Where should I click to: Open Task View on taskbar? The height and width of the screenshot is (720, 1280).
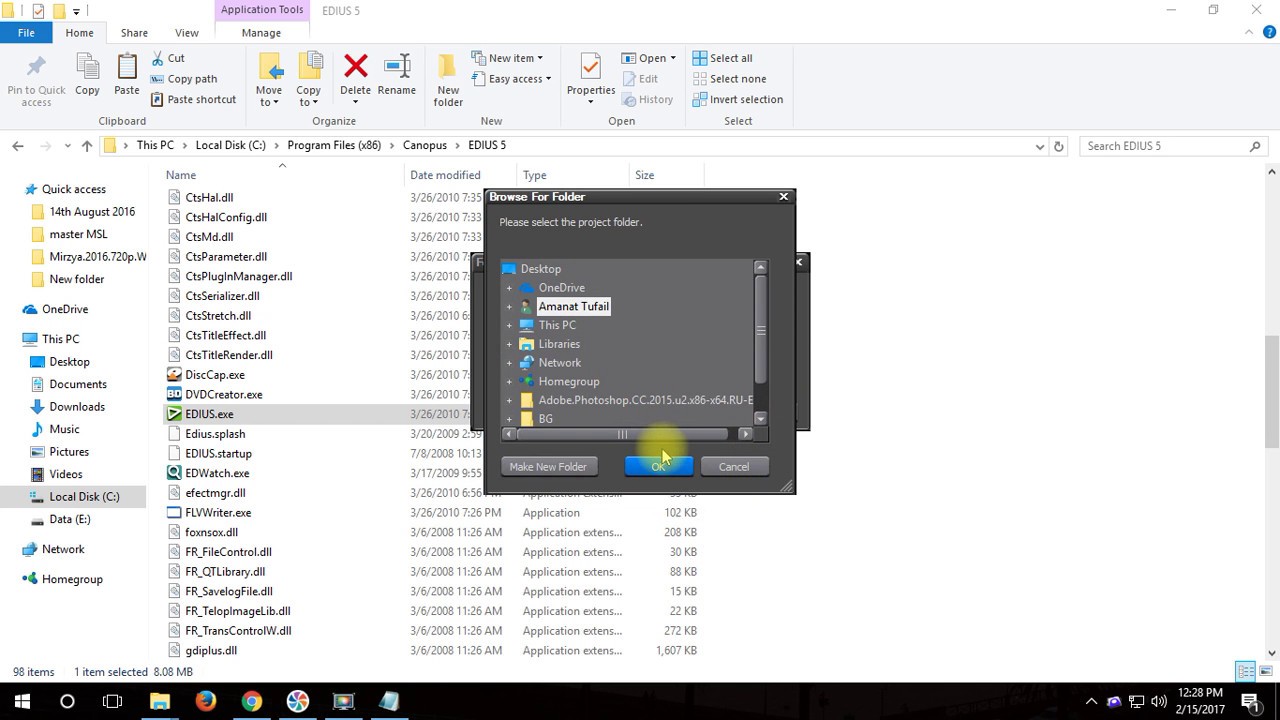[113, 701]
